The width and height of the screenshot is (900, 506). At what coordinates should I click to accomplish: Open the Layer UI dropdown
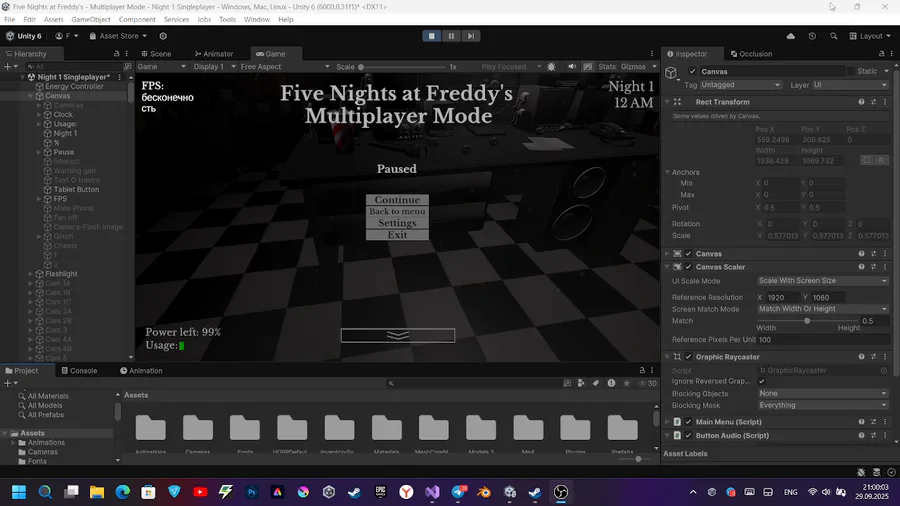click(850, 85)
